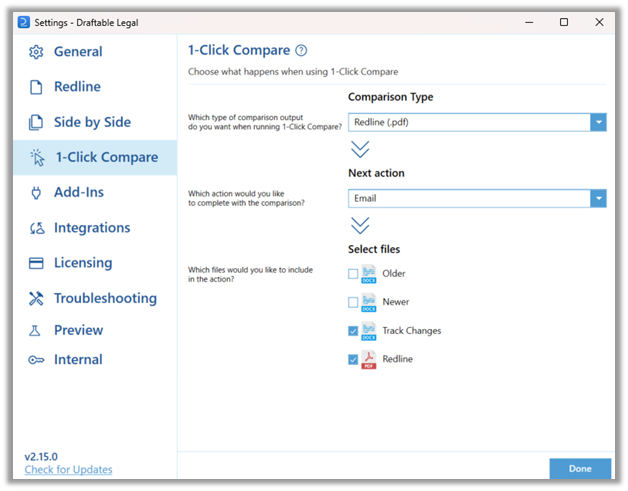
Task: Click the Track Changes DOCX file icon
Action: (x=368, y=331)
